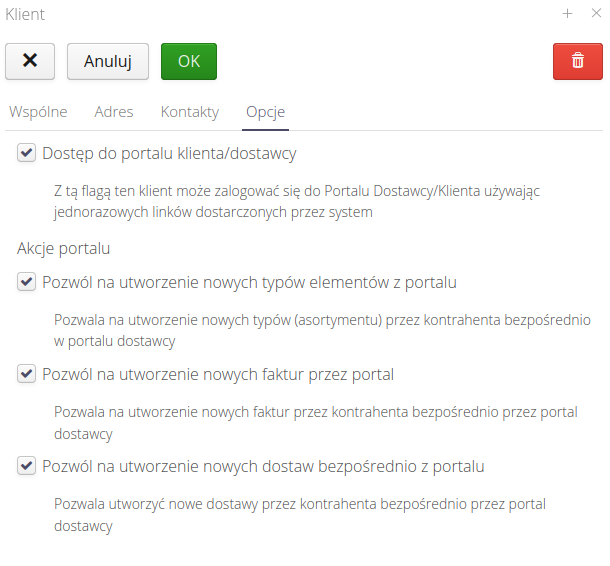This screenshot has height=566, width=610.
Task: Click the black X discard button
Action: click(30, 61)
